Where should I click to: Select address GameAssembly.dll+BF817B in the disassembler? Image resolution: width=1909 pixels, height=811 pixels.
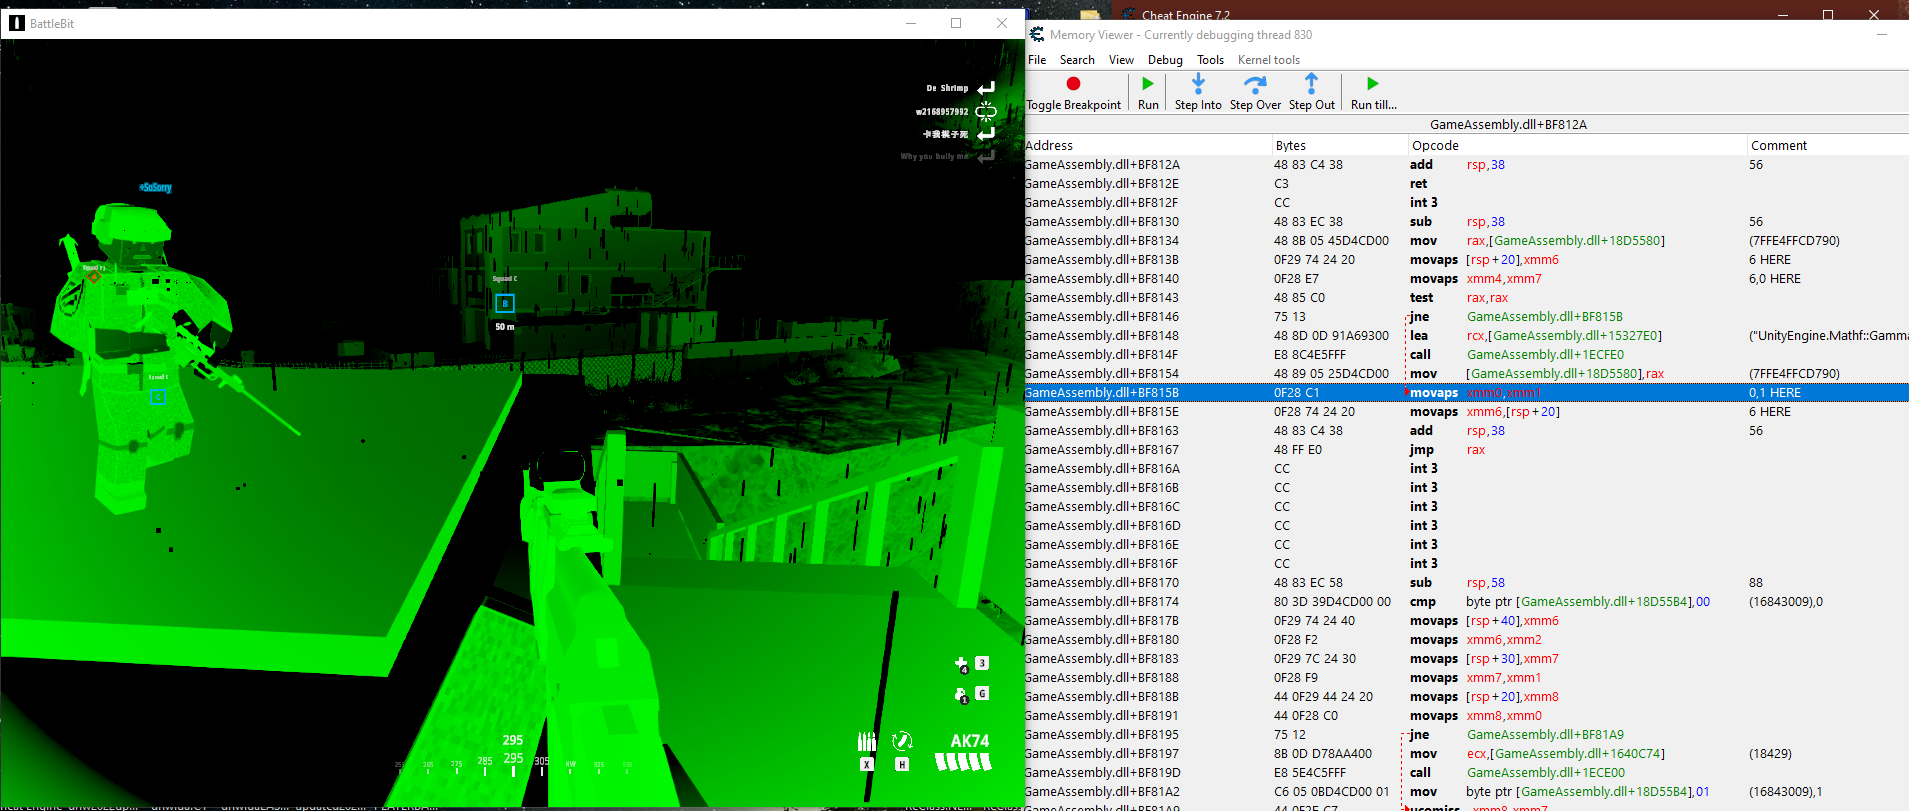[1102, 621]
